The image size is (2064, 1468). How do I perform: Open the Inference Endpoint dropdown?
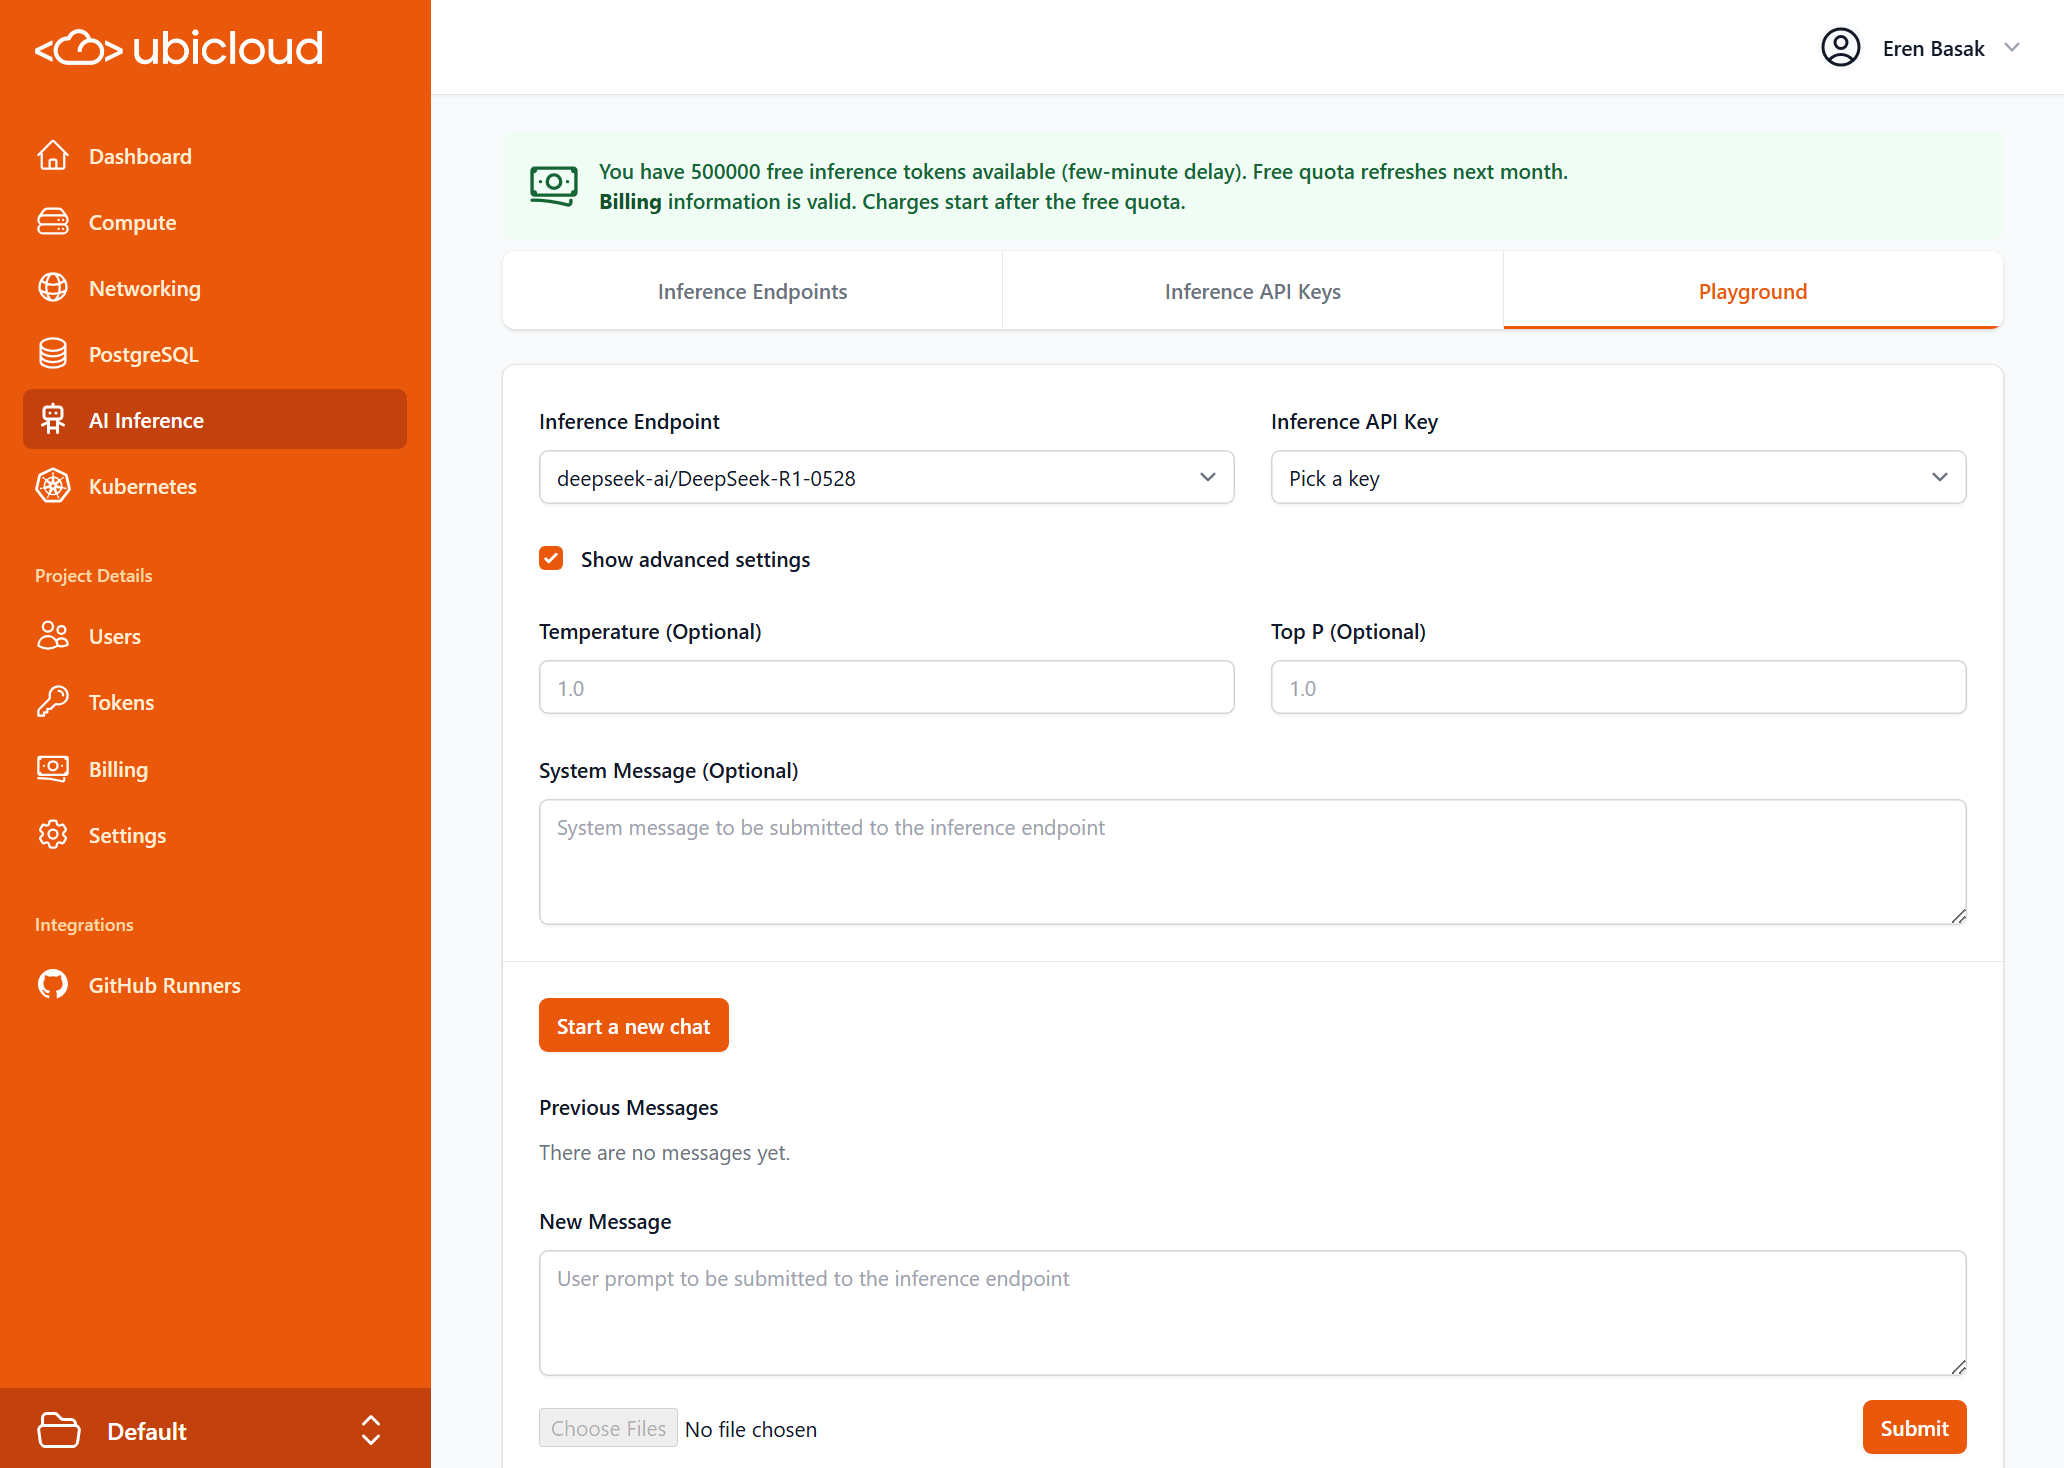coord(886,478)
